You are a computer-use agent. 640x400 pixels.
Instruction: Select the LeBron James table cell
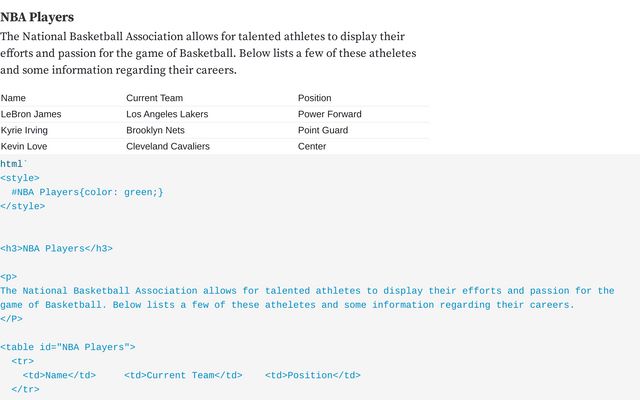(31, 114)
